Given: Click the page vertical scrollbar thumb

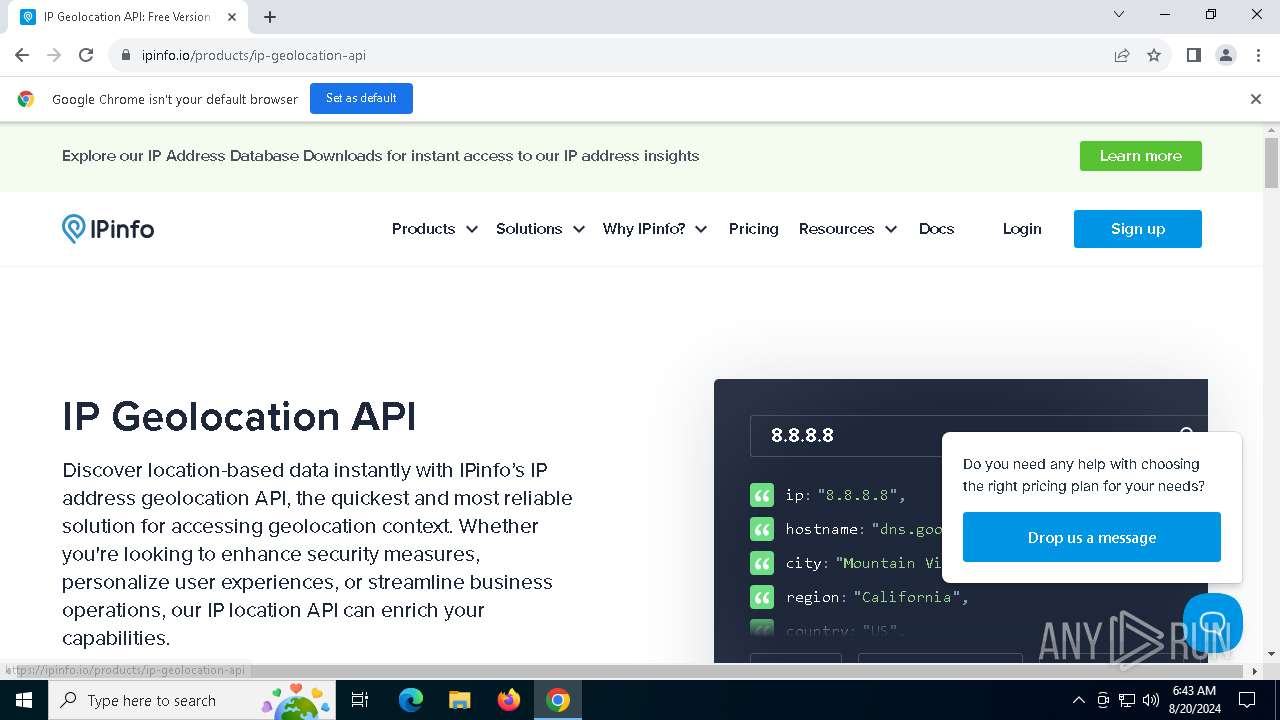Looking at the screenshot, I should click(1271, 163).
